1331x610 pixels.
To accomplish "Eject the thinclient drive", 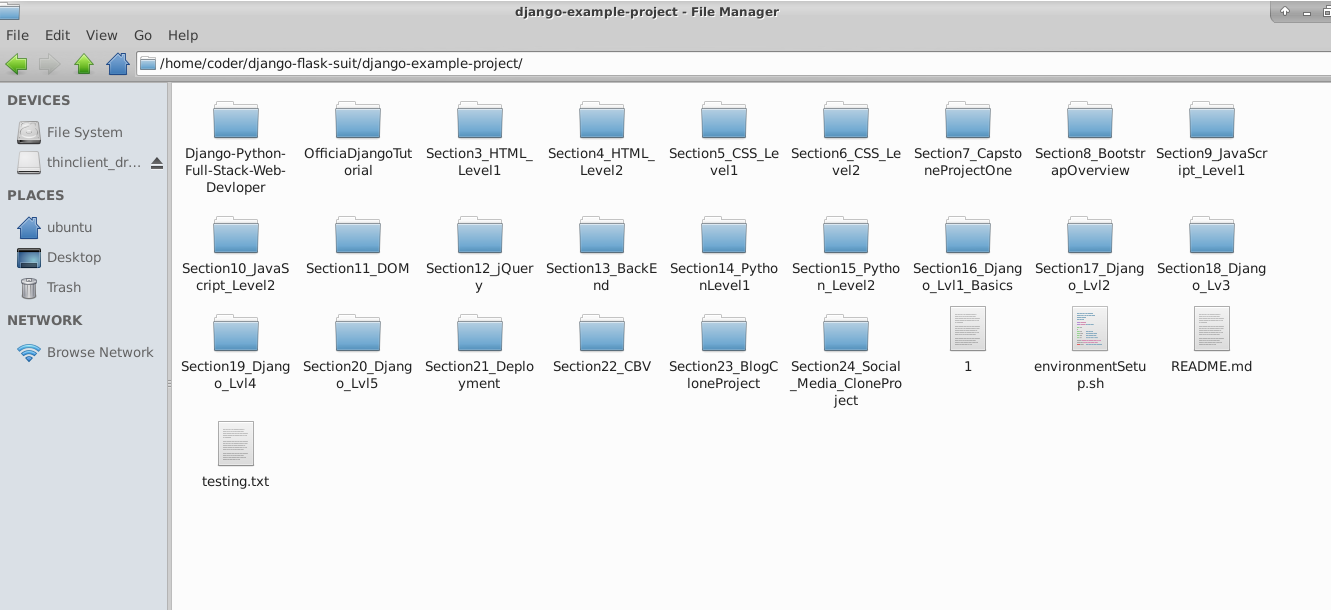I will point(157,163).
